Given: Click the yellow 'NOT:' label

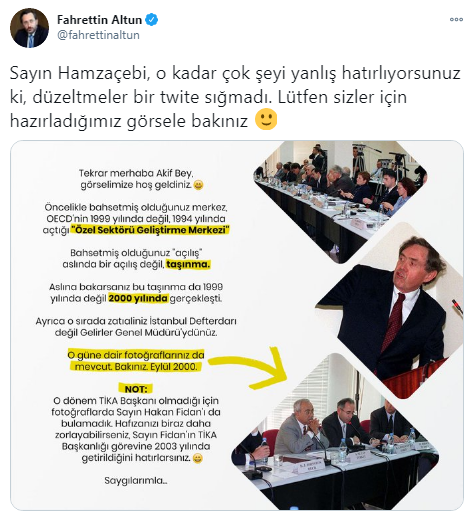Looking at the screenshot, I should (136, 389).
